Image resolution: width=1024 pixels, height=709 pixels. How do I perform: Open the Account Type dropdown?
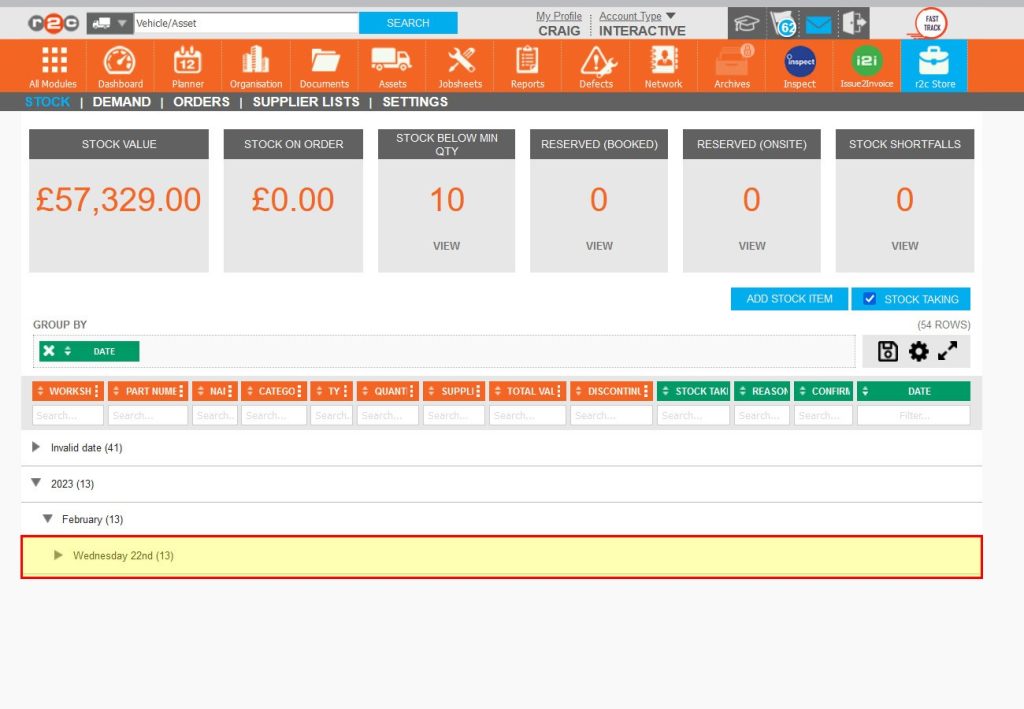coord(632,16)
